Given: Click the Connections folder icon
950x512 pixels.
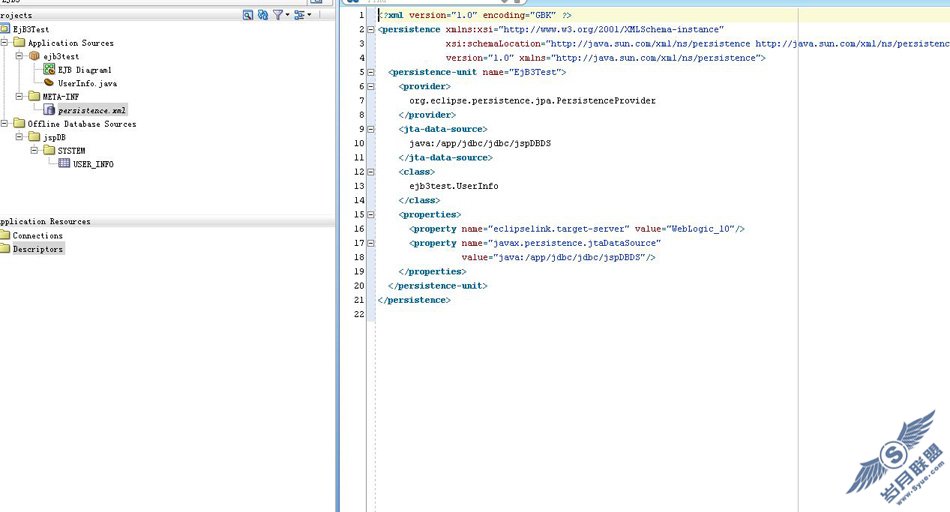Looking at the screenshot, I should pyautogui.click(x=5, y=234).
